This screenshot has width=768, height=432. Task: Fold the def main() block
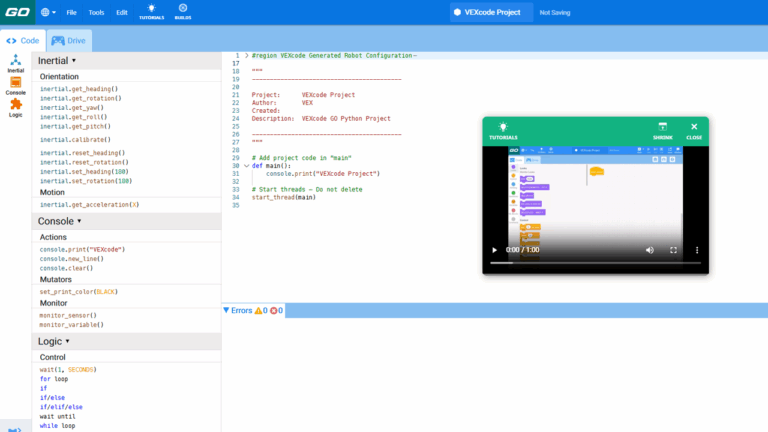247,166
